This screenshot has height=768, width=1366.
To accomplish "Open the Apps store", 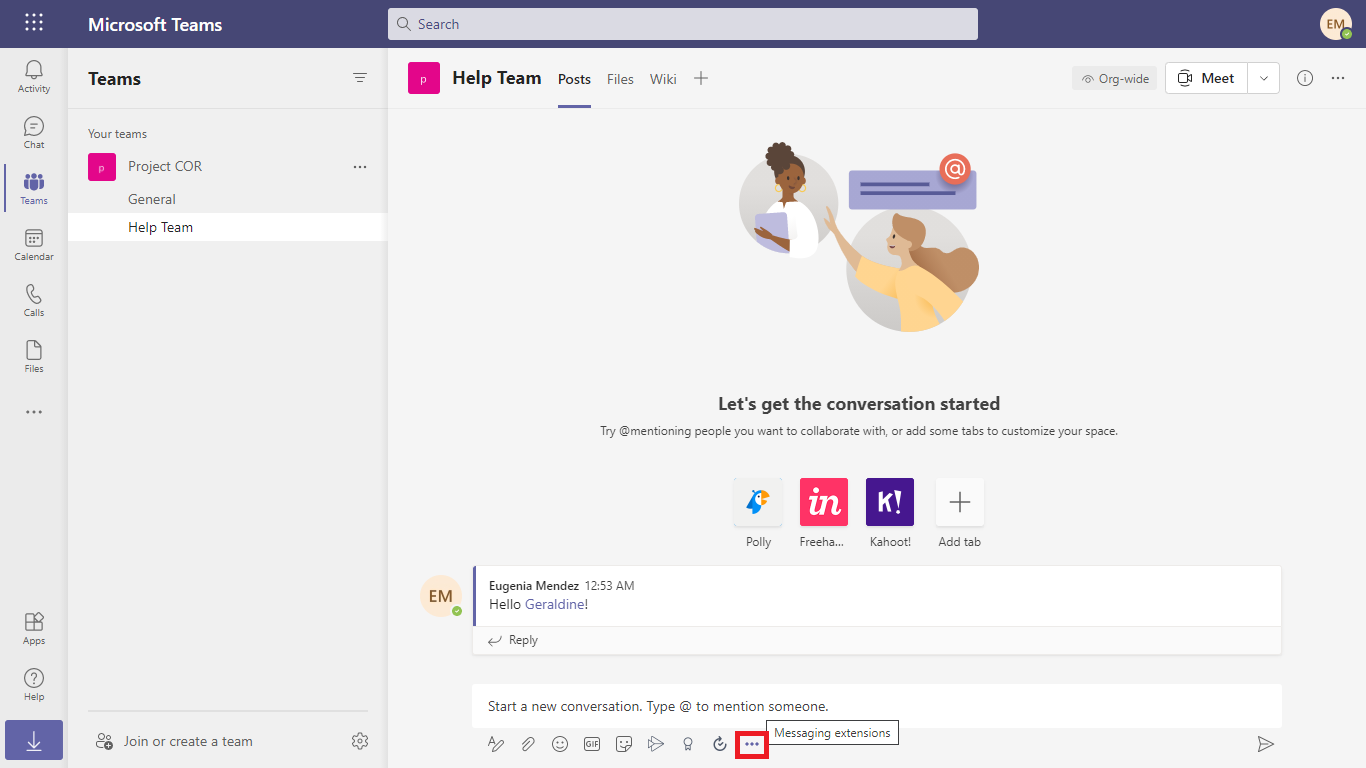I will [x=34, y=628].
